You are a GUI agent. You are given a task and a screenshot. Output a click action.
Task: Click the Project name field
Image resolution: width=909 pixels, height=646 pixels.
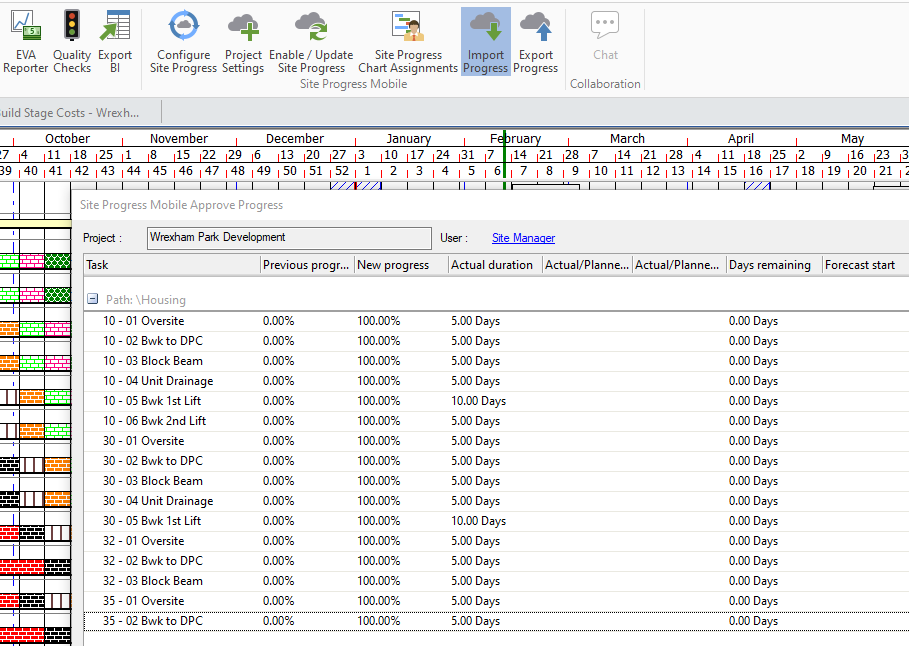click(x=288, y=238)
